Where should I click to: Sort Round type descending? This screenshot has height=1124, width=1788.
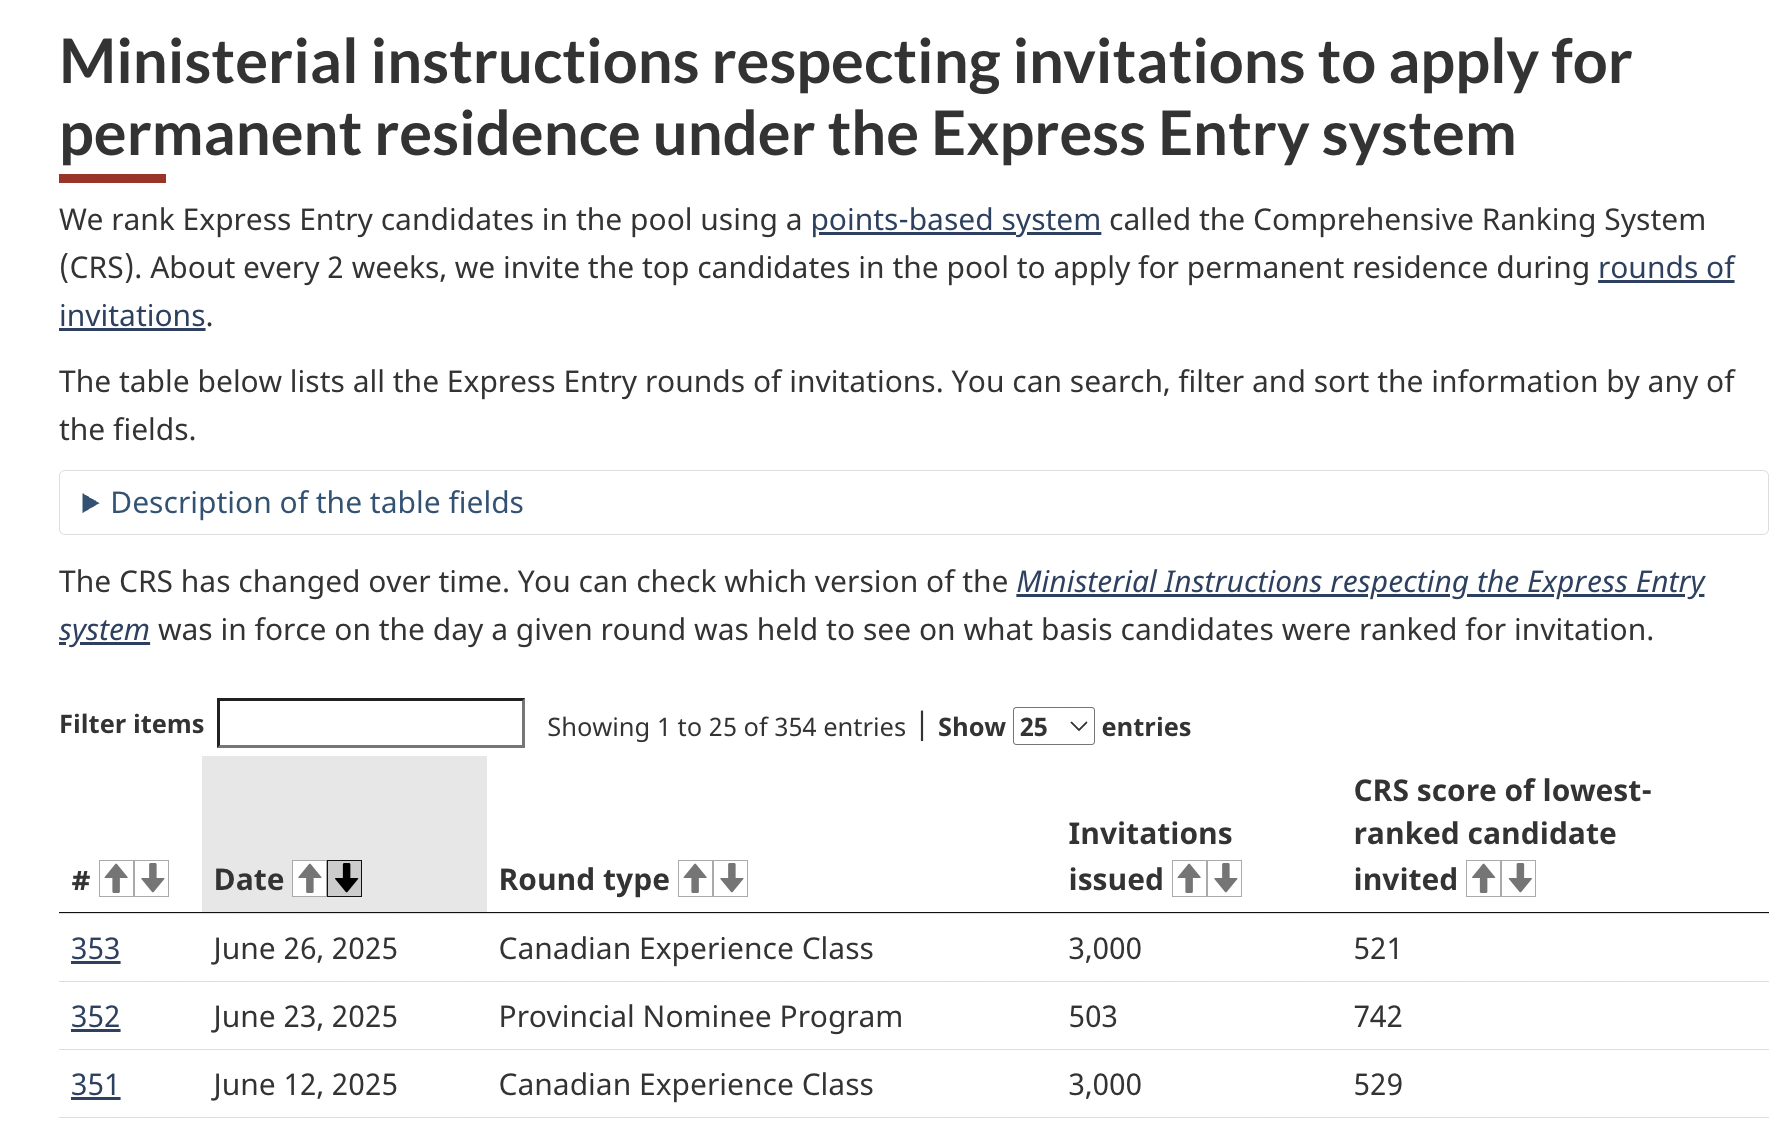point(732,879)
